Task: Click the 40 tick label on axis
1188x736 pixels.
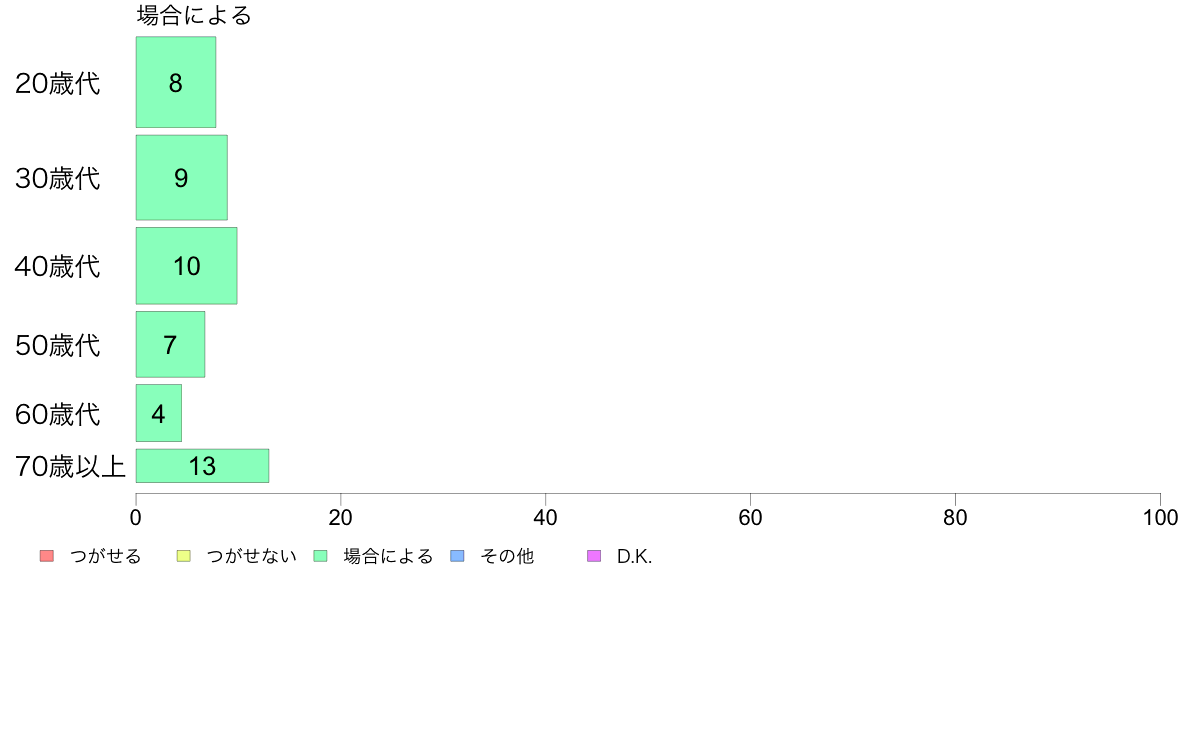Action: [546, 518]
